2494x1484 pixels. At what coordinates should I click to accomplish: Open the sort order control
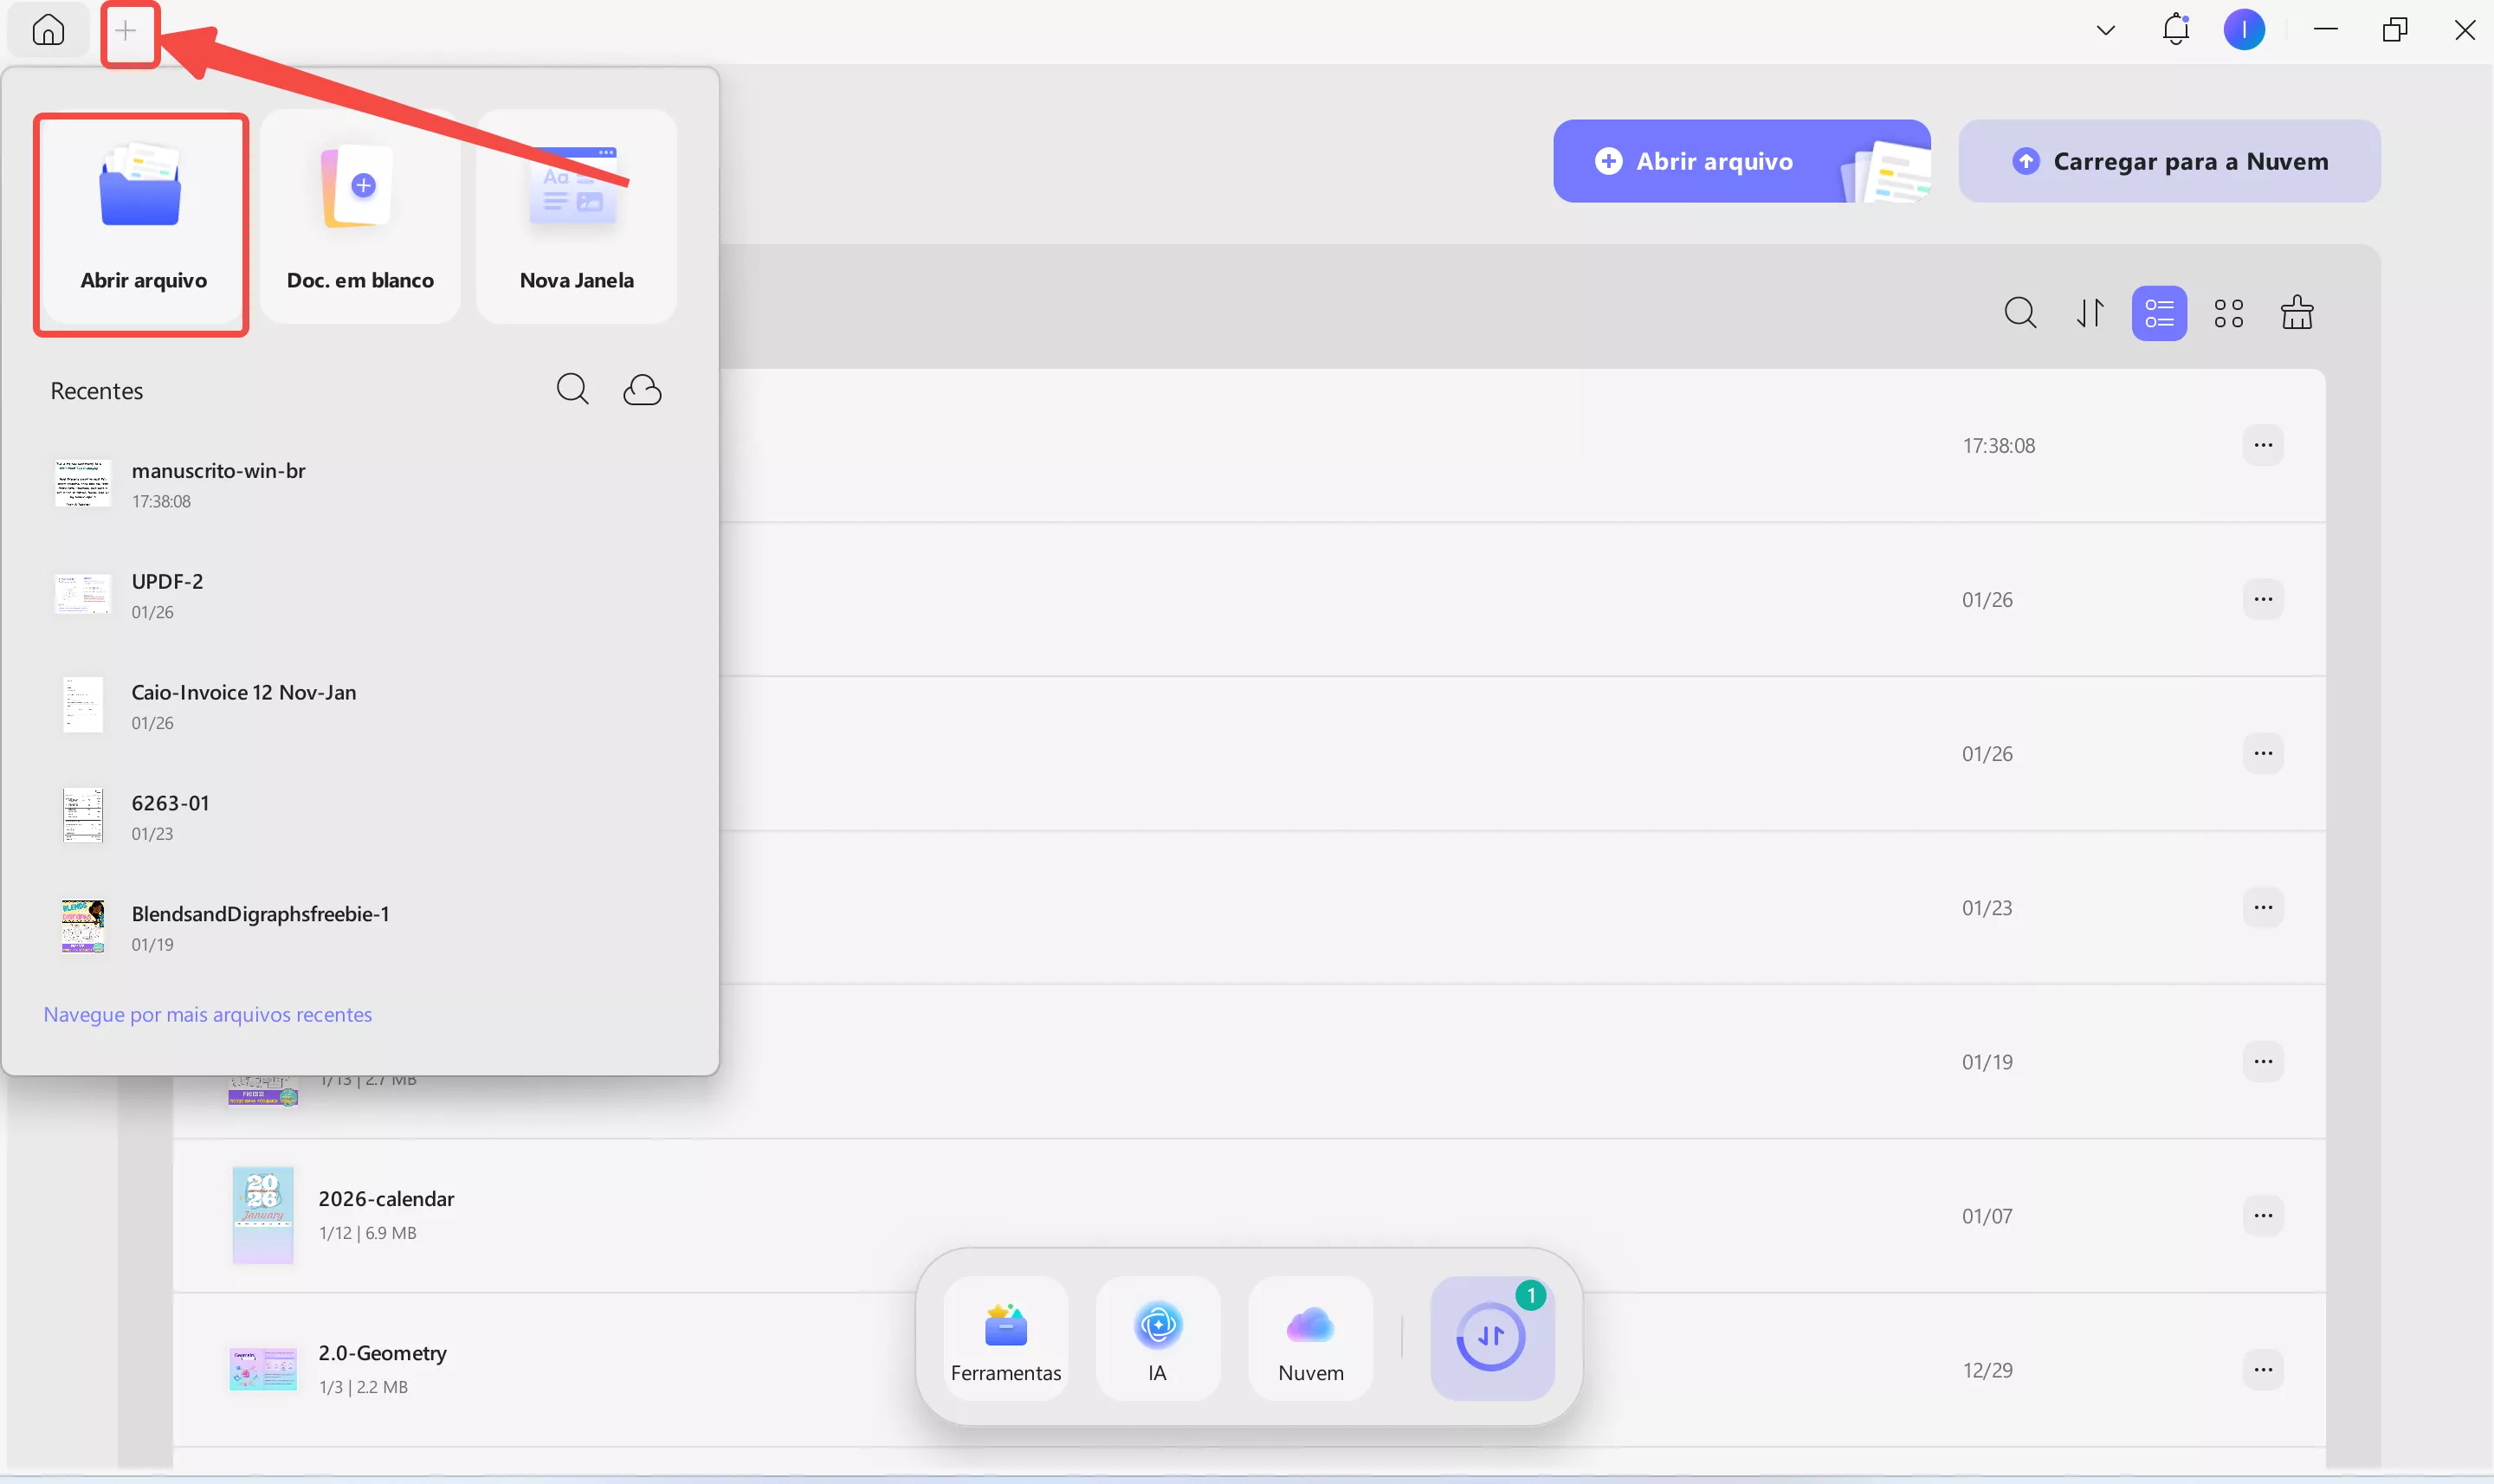point(2090,312)
